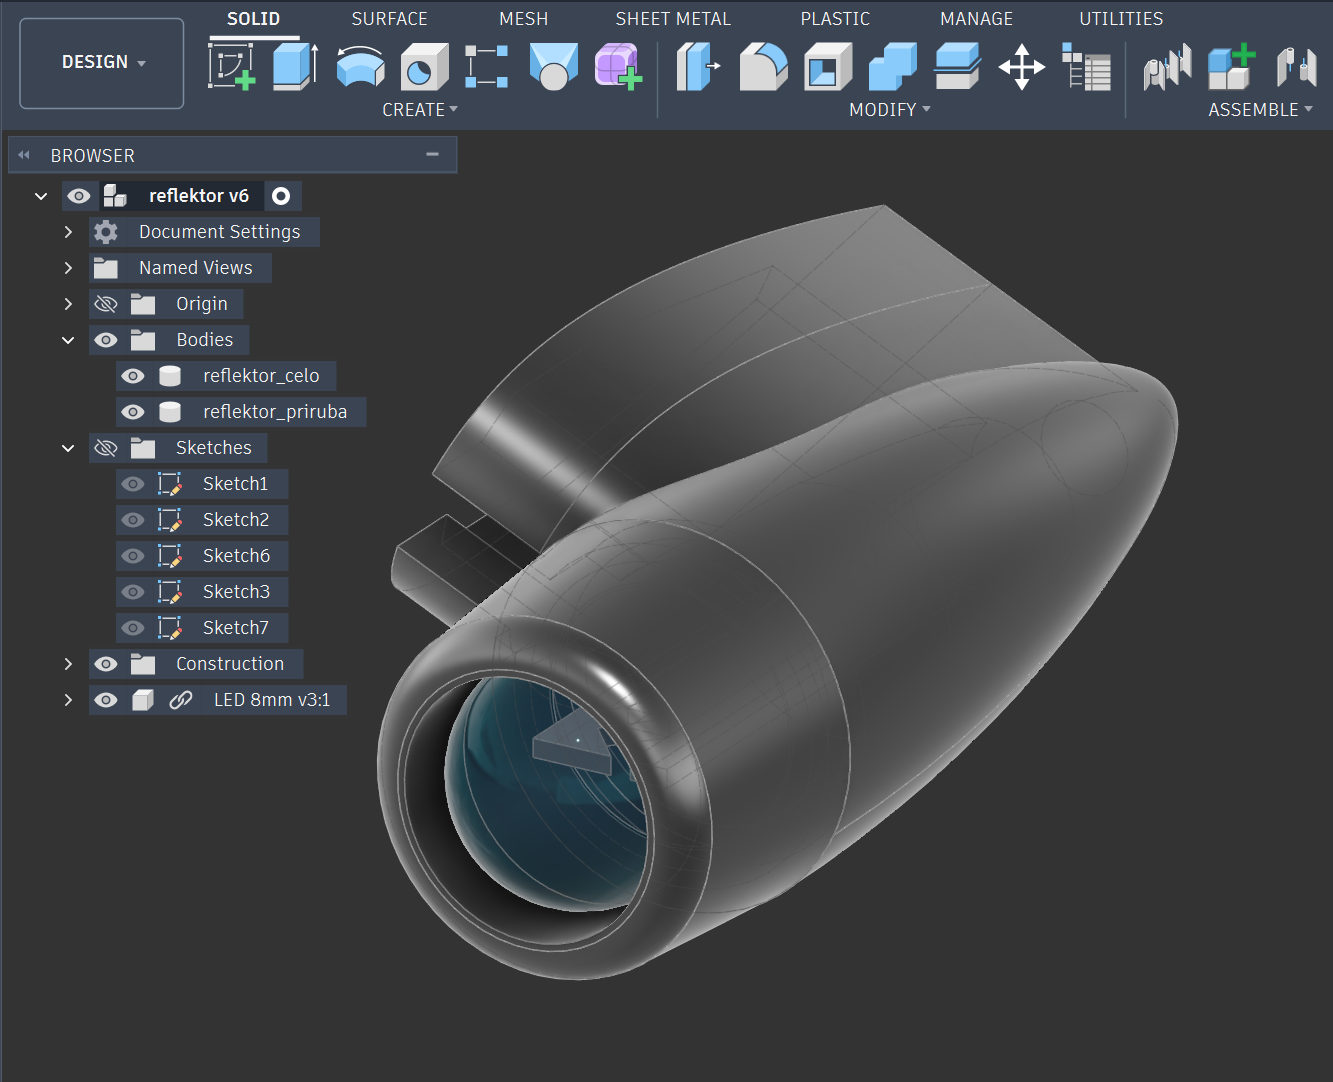Select the Press Pull tool
This screenshot has height=1082, width=1333.
[697, 67]
